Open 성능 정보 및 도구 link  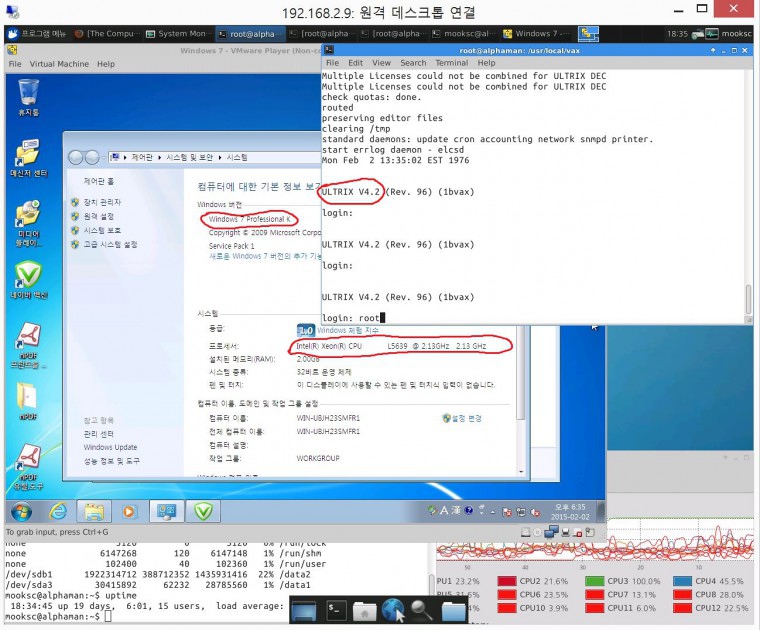(111, 460)
